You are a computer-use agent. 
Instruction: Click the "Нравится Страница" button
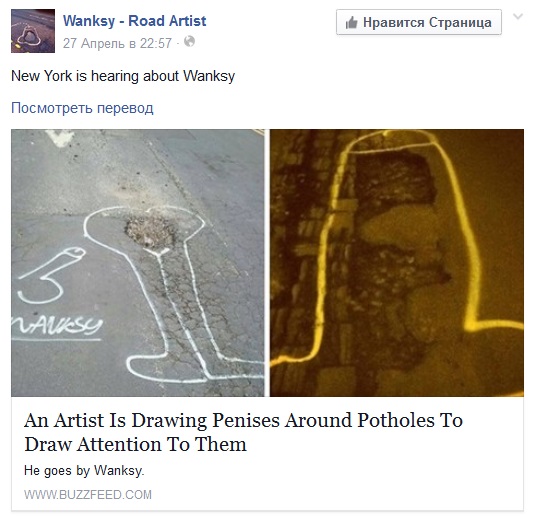[419, 23]
